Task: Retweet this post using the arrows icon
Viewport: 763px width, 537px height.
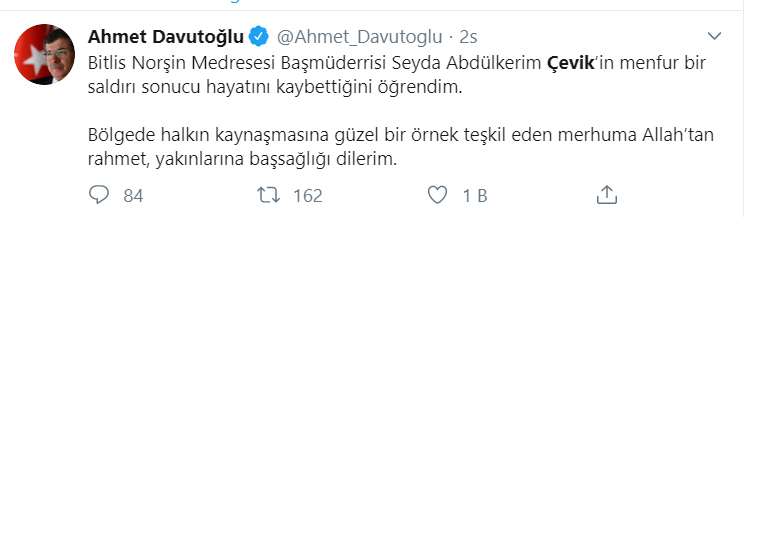Action: click(268, 195)
